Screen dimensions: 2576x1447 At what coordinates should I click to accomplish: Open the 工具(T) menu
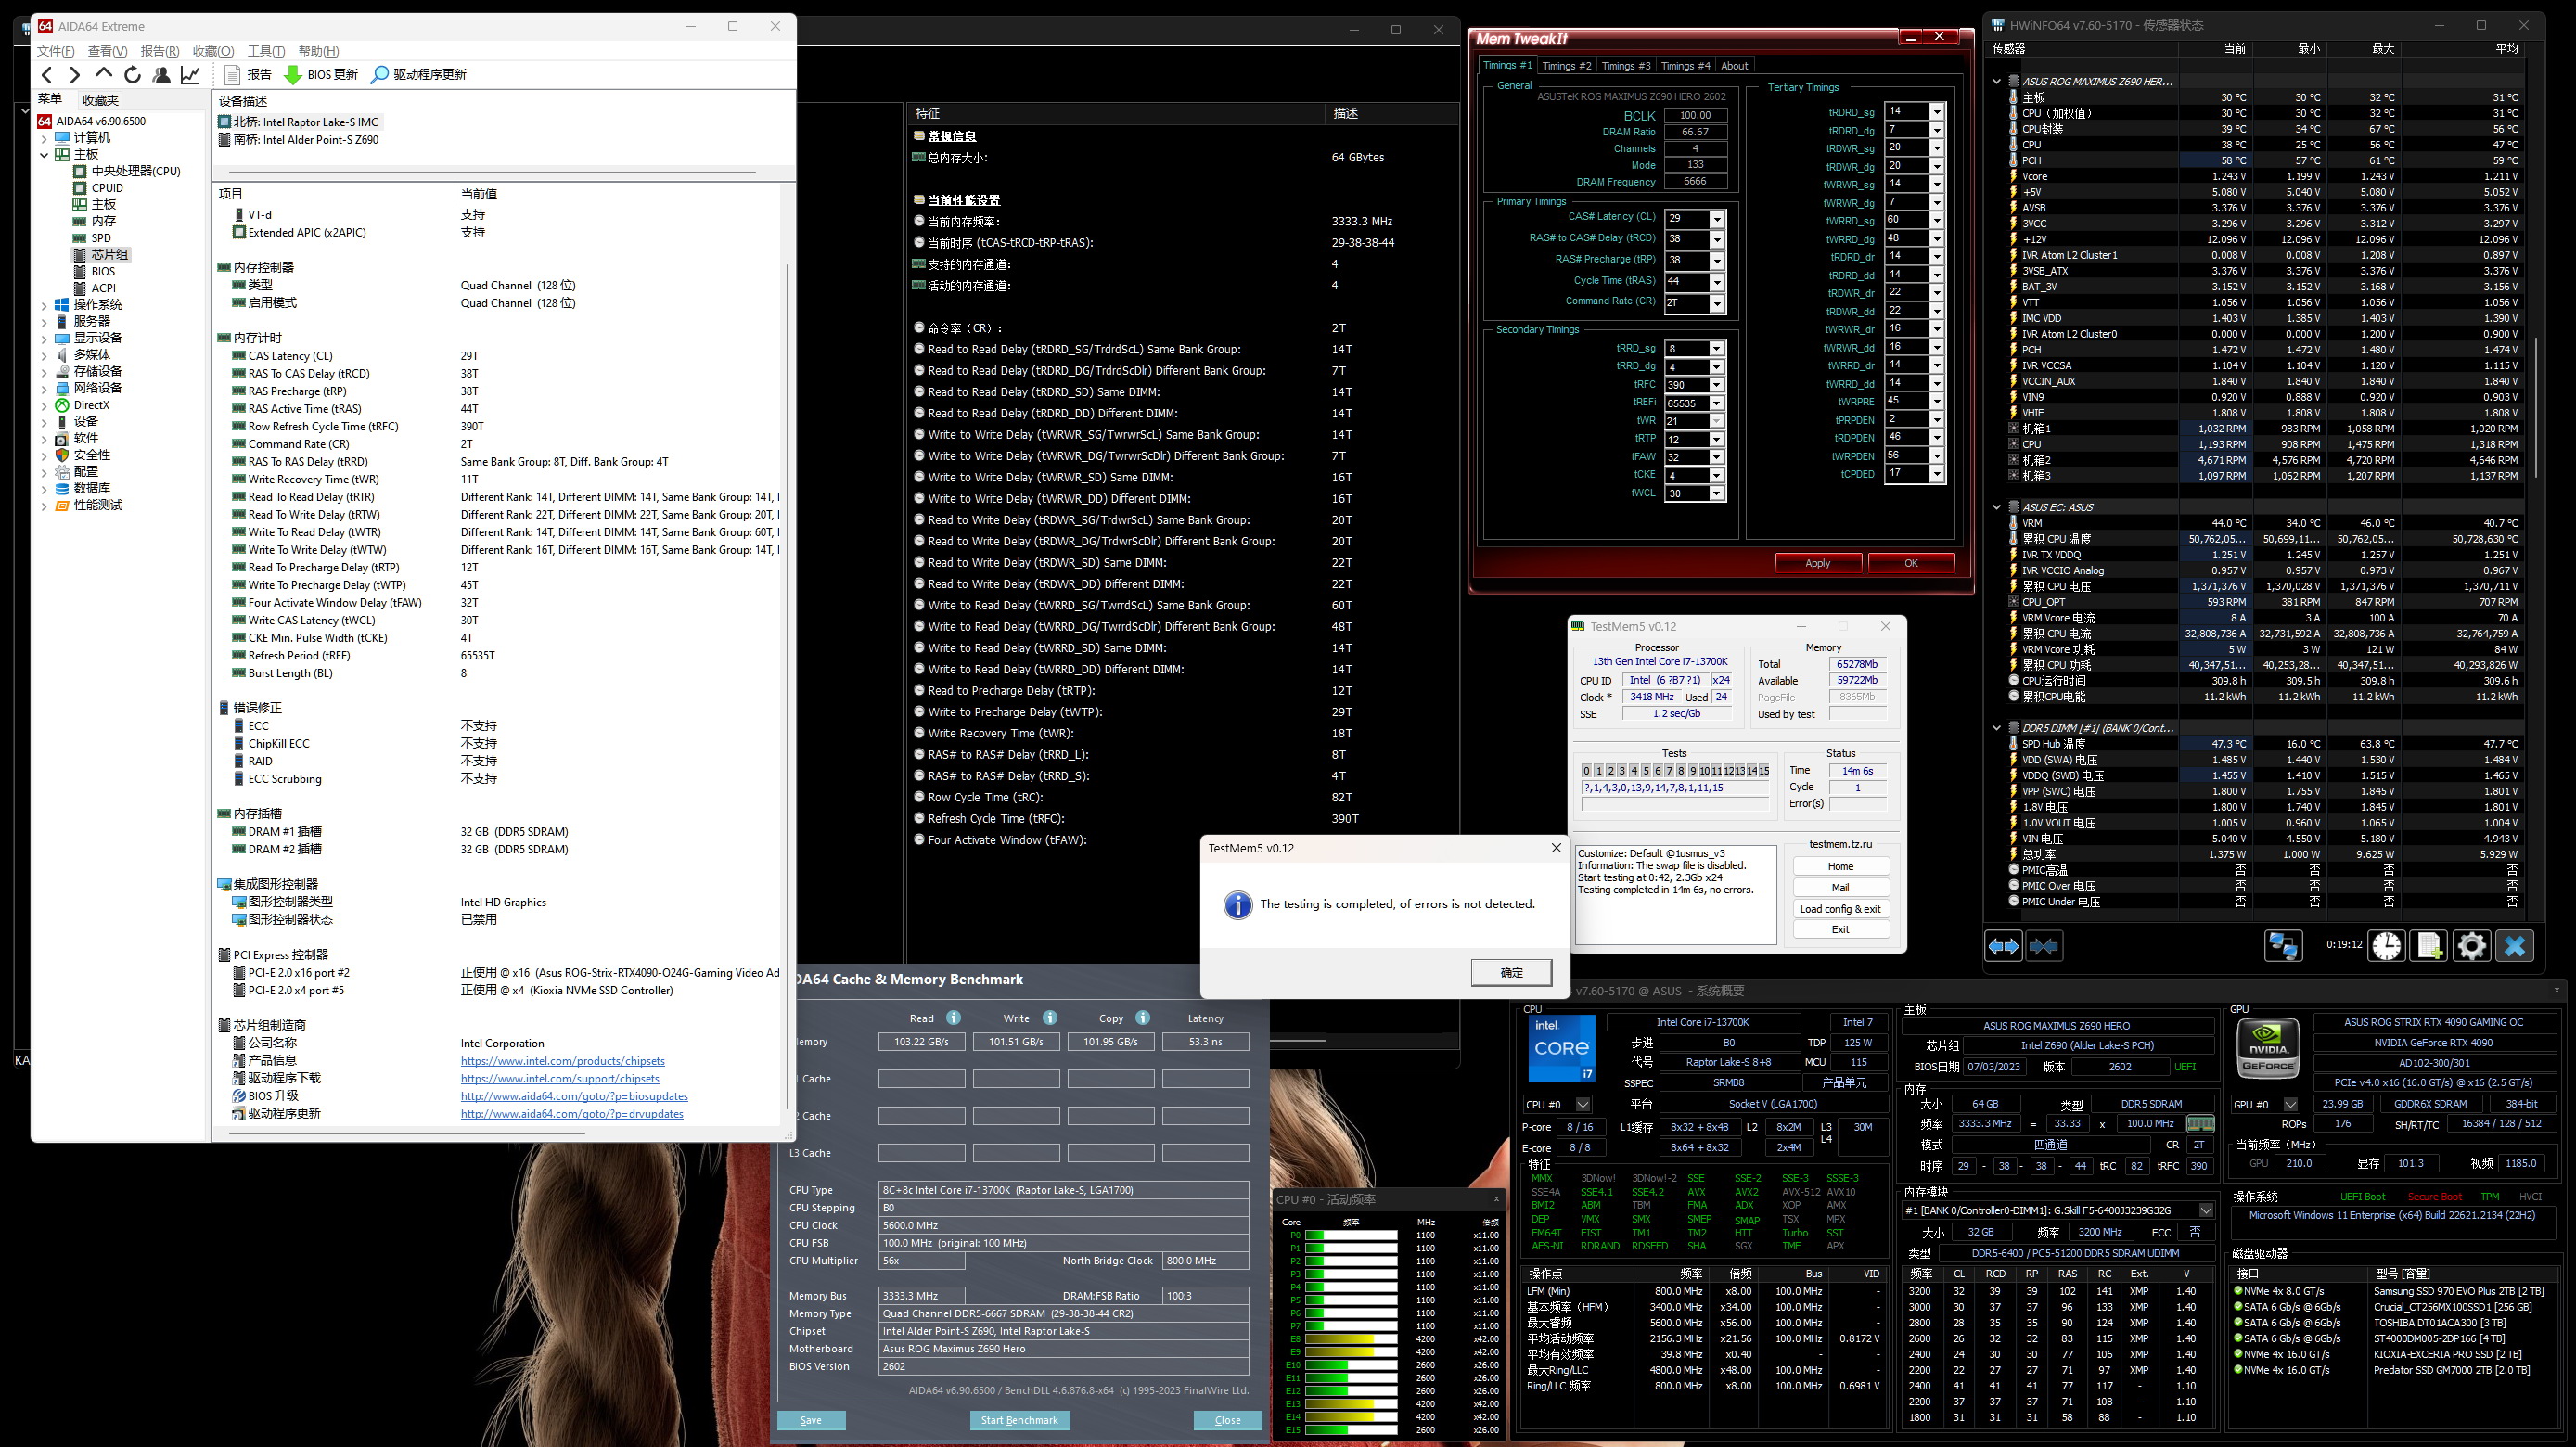(x=265, y=51)
